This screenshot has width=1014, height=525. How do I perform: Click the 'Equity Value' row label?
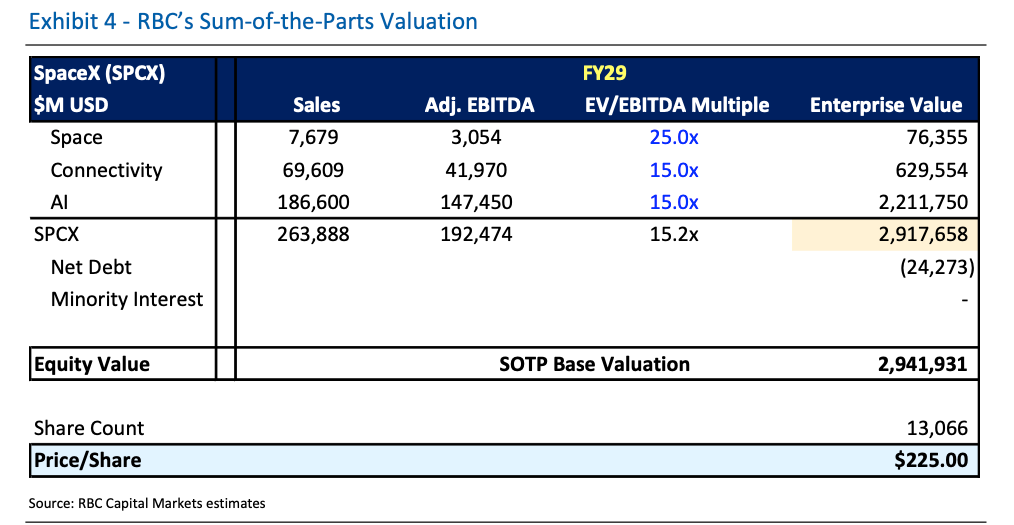(x=92, y=364)
